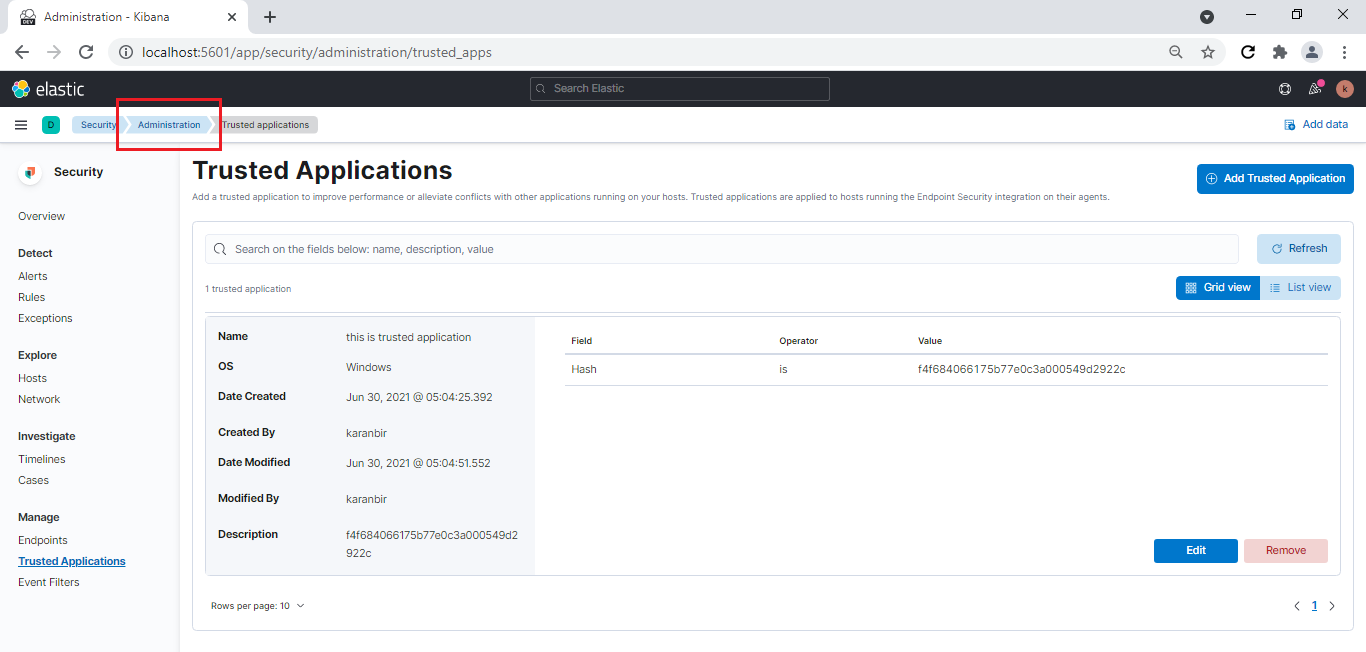Open the green D space switcher icon

pyautogui.click(x=51, y=124)
